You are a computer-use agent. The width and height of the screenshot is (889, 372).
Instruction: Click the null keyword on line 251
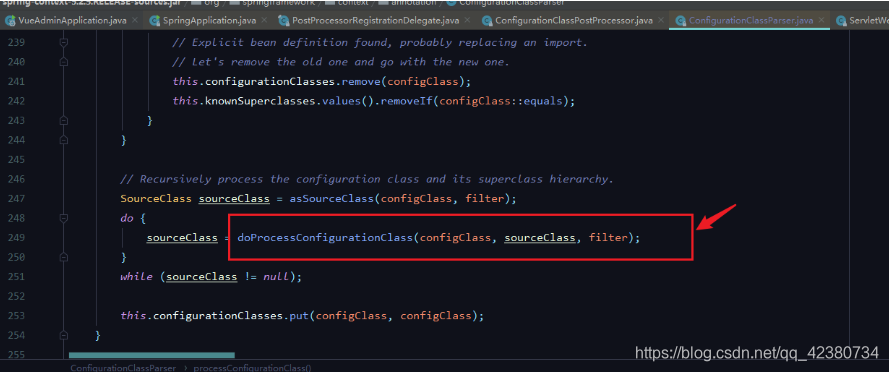coord(276,277)
